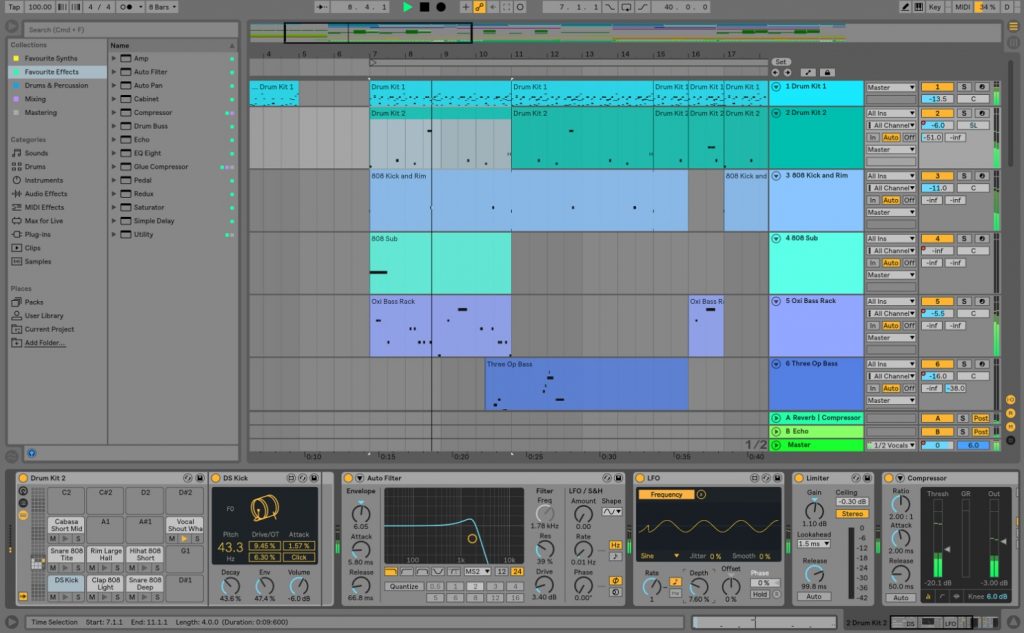Adjust the Limiter Gain knob
The width and height of the screenshot is (1024, 633).
[x=814, y=510]
